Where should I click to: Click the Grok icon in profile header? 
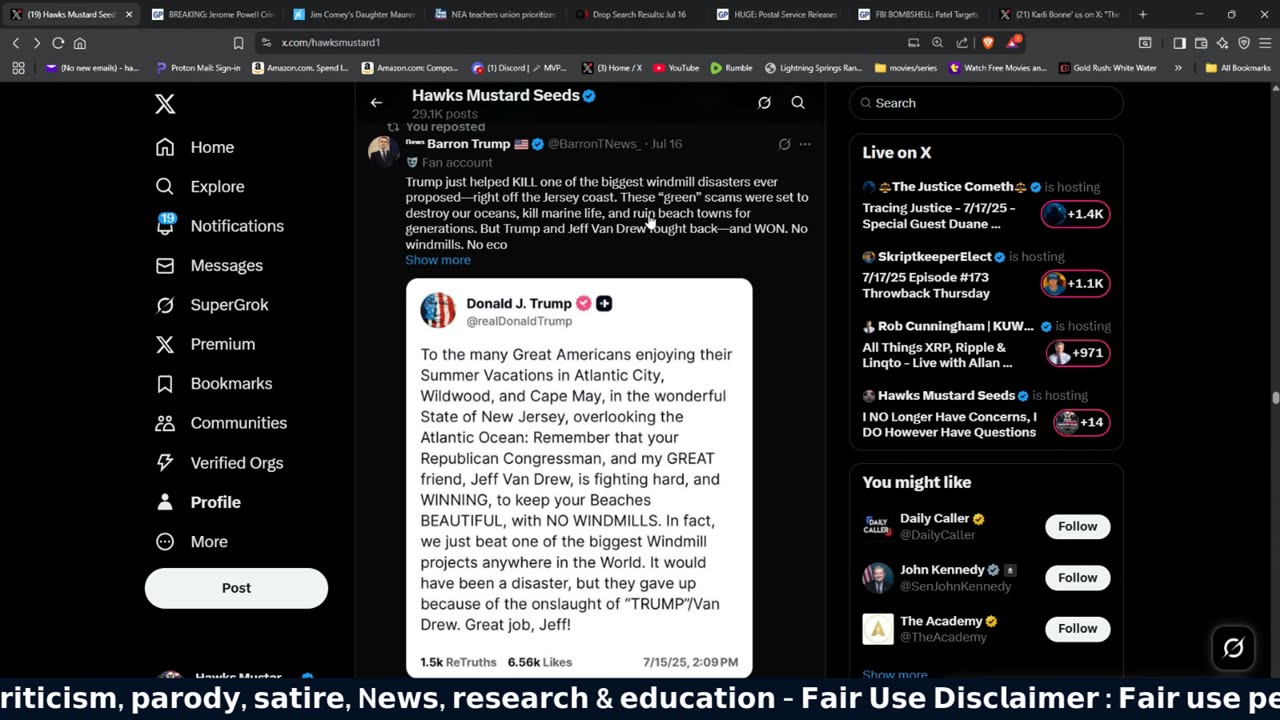[x=764, y=102]
